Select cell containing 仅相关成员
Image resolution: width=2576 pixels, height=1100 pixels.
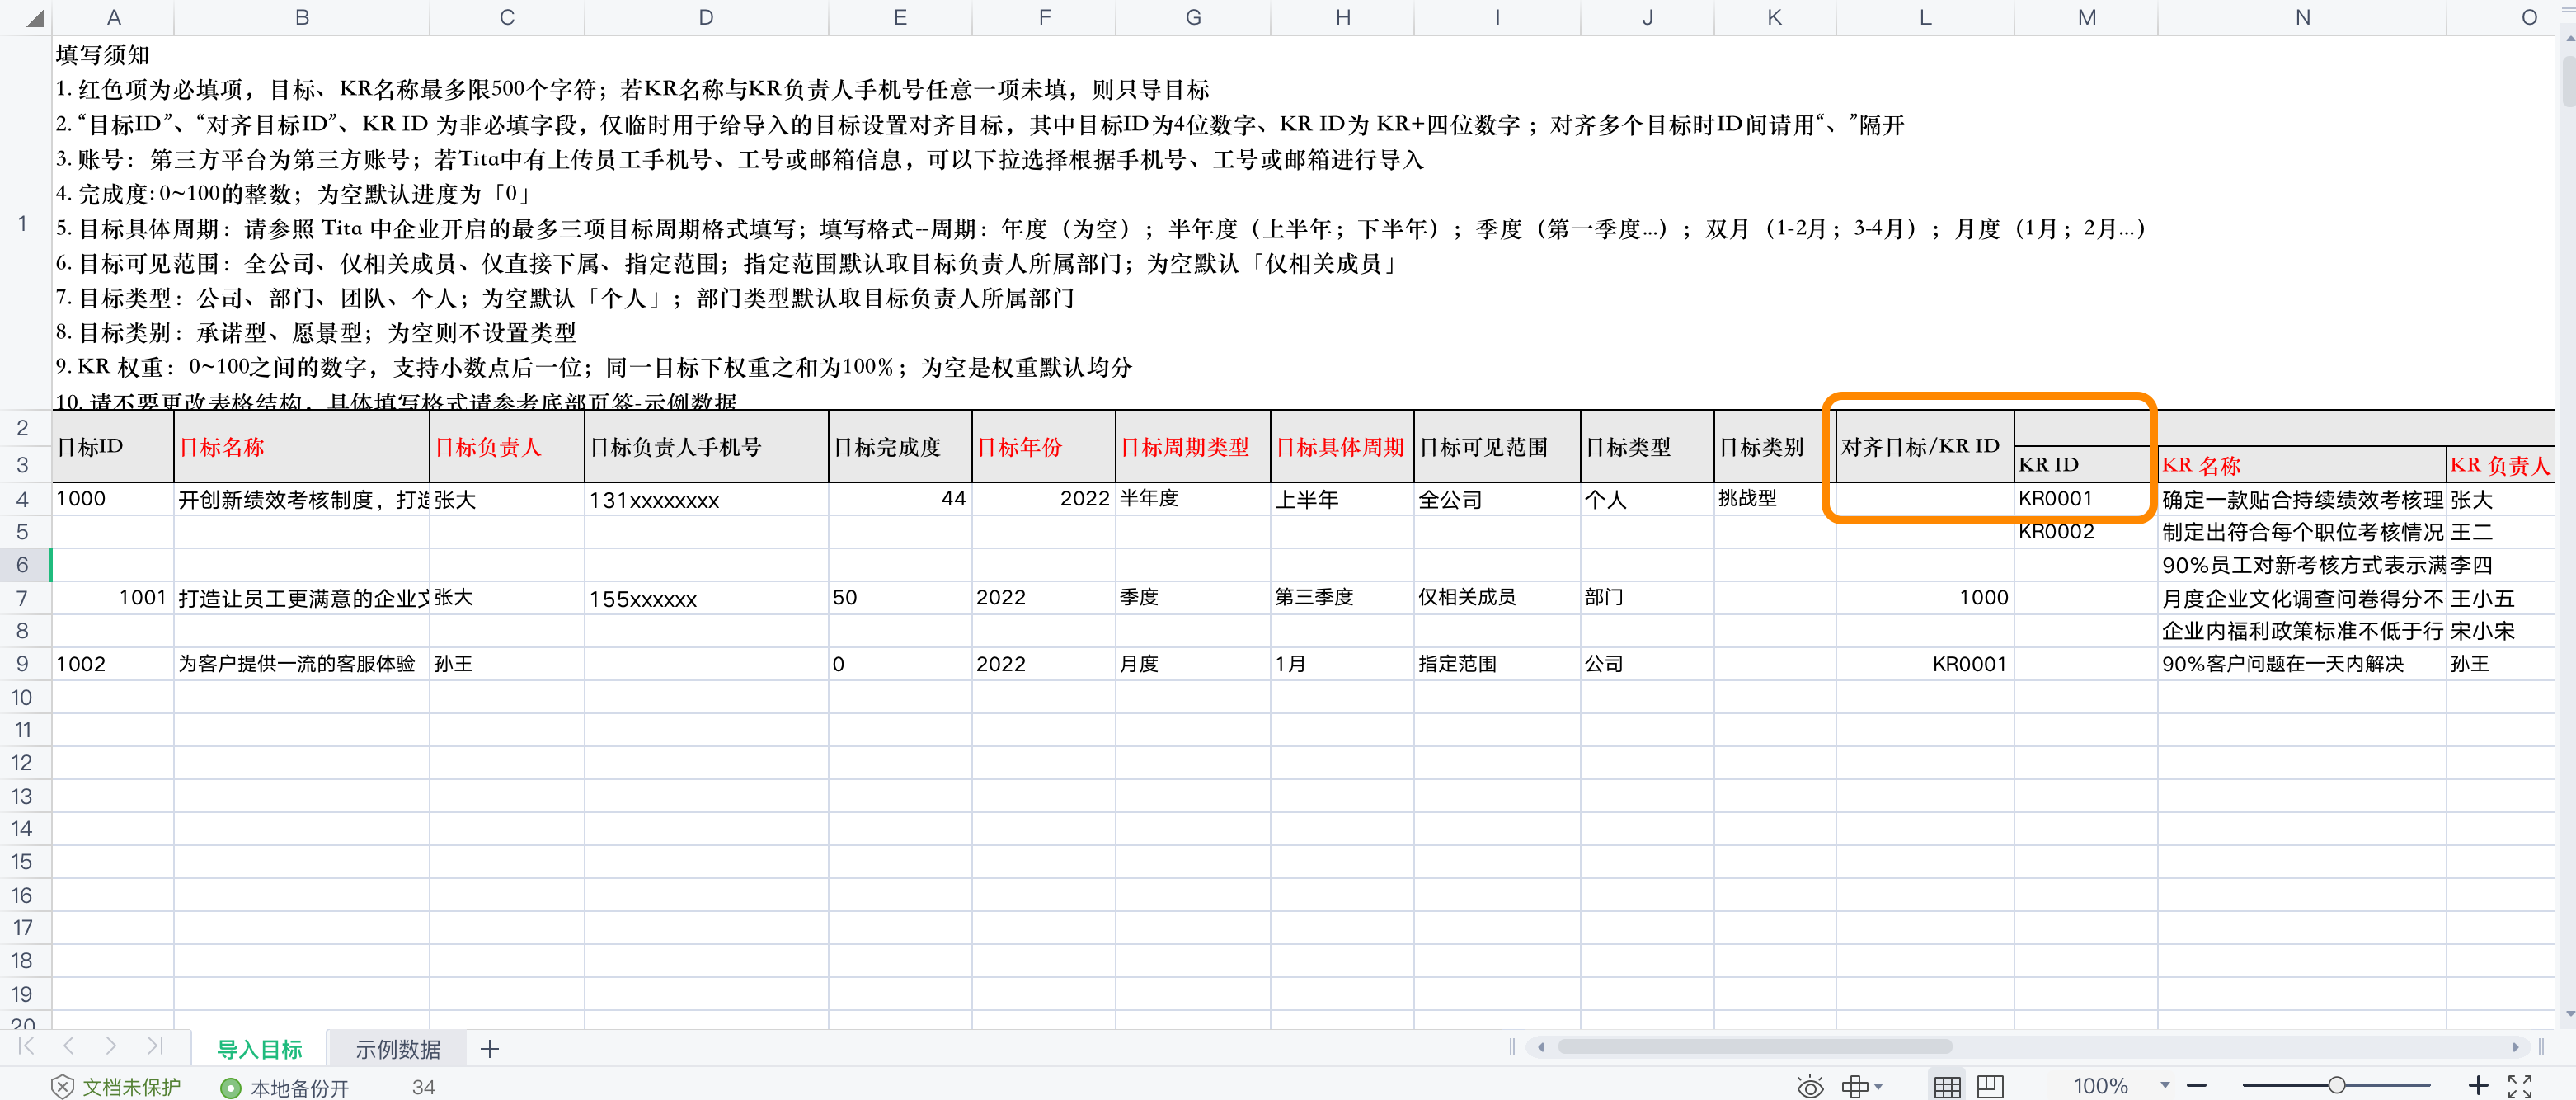(1497, 598)
